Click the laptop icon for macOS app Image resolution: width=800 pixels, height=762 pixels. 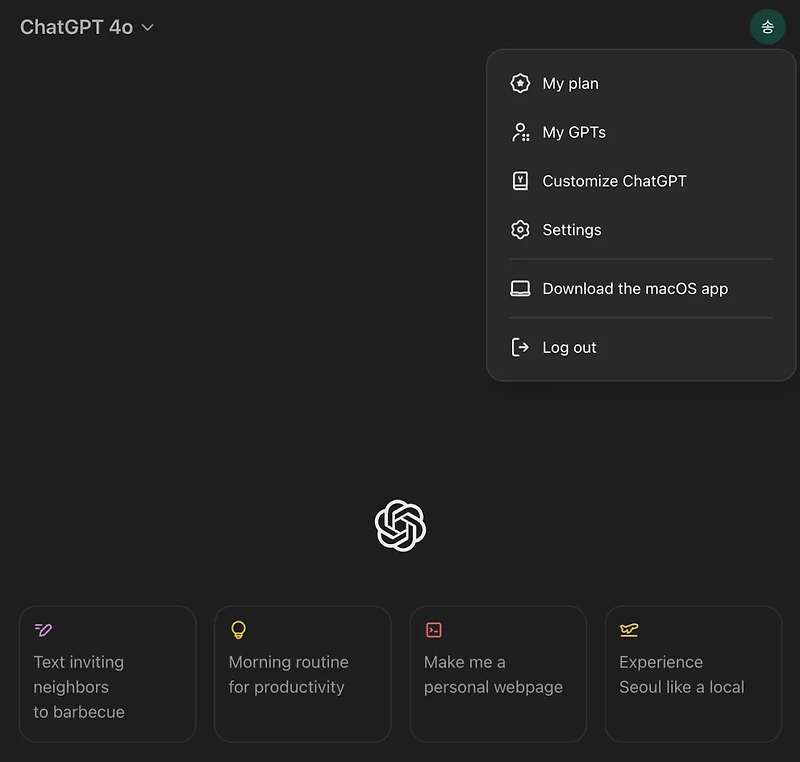(520, 288)
